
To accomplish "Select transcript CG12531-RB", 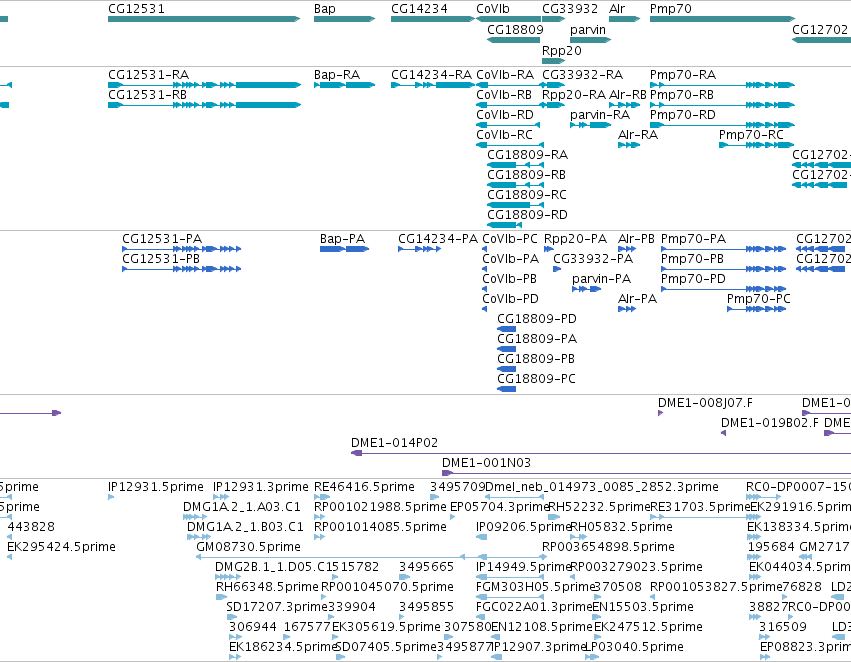I will click(204, 105).
